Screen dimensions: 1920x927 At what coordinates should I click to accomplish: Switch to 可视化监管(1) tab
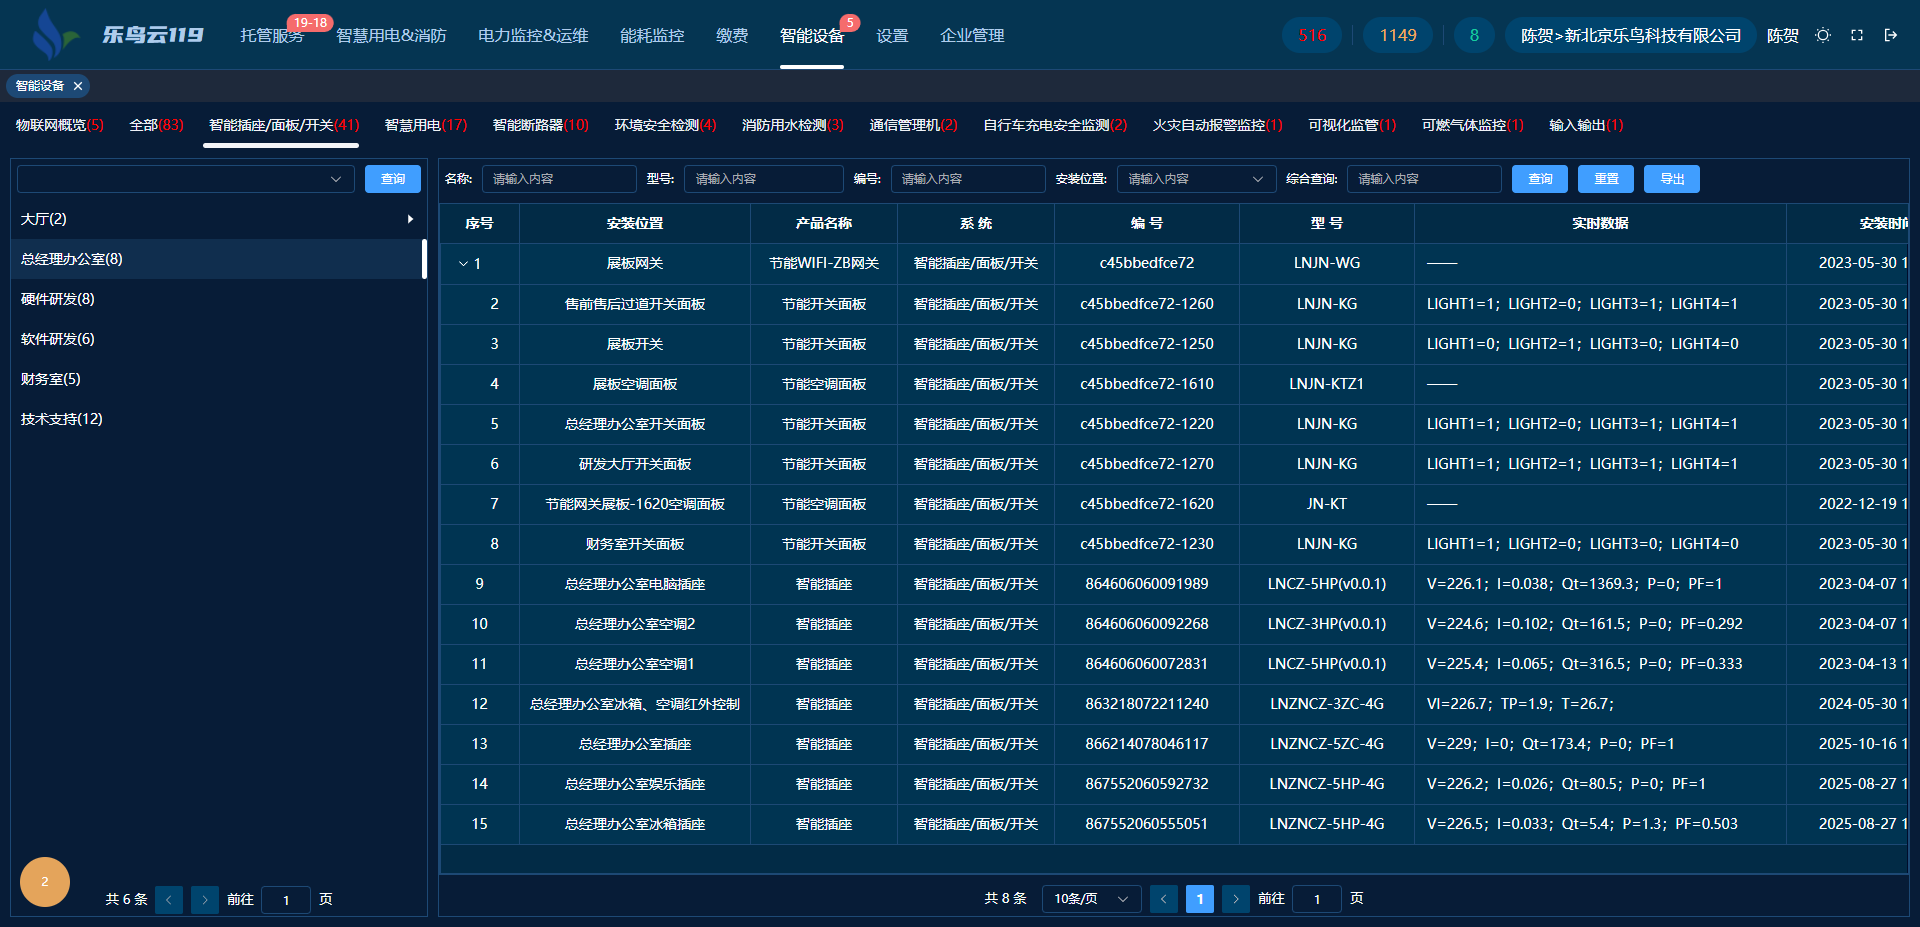coord(1352,125)
